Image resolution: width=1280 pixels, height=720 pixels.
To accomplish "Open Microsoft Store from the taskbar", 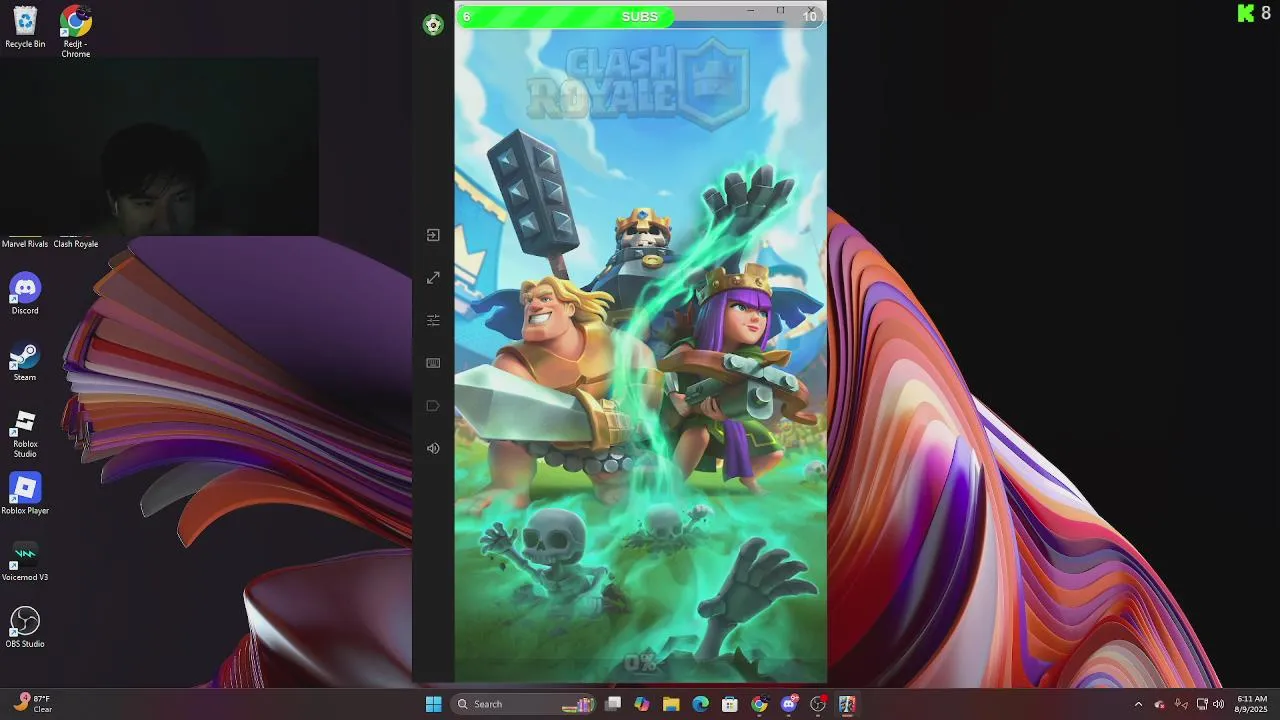I will click(730, 704).
